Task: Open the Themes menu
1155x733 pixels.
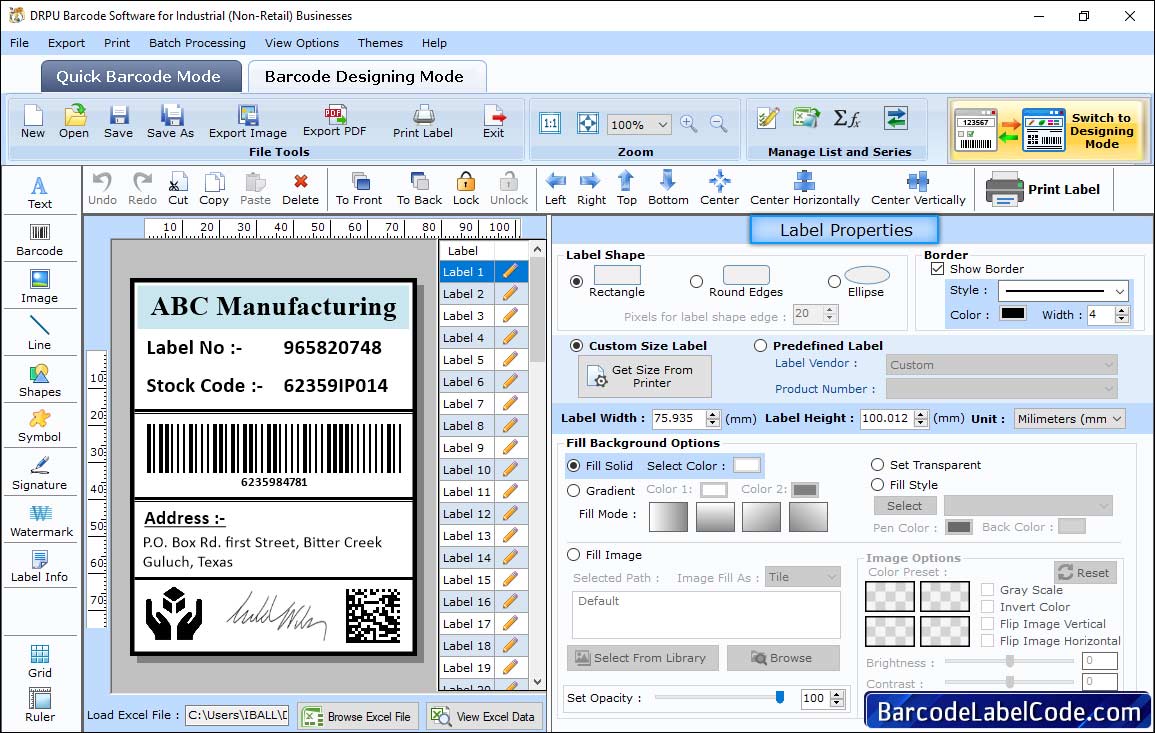Action: pyautogui.click(x=380, y=43)
